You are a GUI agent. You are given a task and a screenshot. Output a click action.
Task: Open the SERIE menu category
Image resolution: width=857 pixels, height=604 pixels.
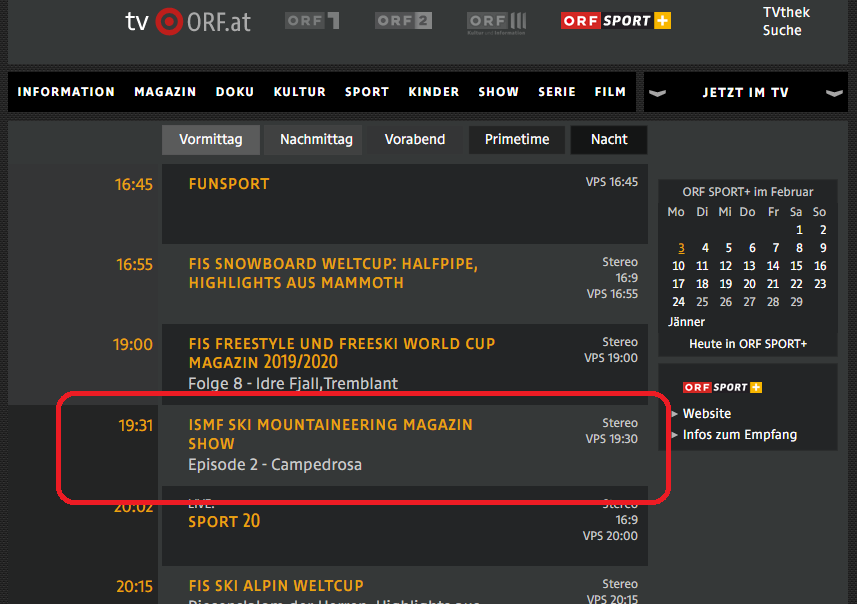[x=556, y=92]
